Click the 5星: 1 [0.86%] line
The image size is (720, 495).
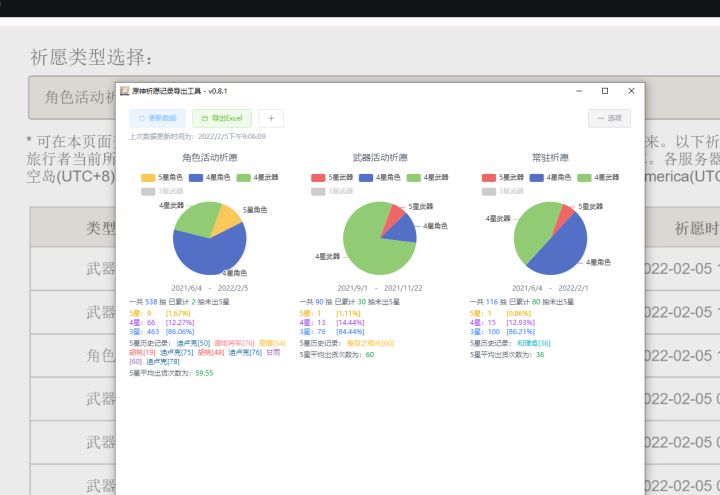[501, 313]
